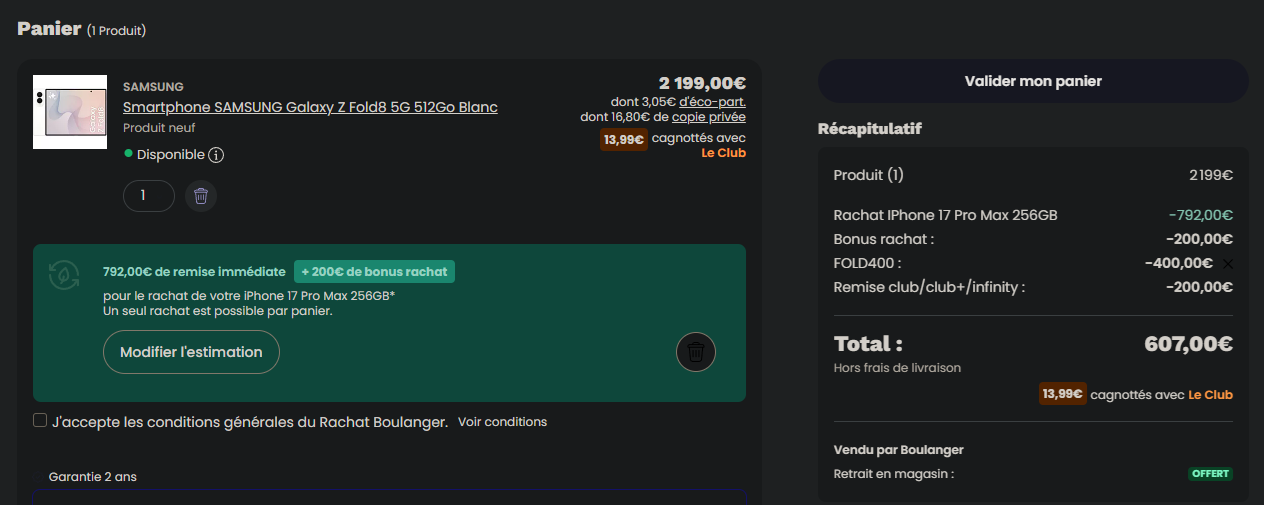Click Remise club/club+/infinity : label
The height and width of the screenshot is (505, 1264).
929,287
